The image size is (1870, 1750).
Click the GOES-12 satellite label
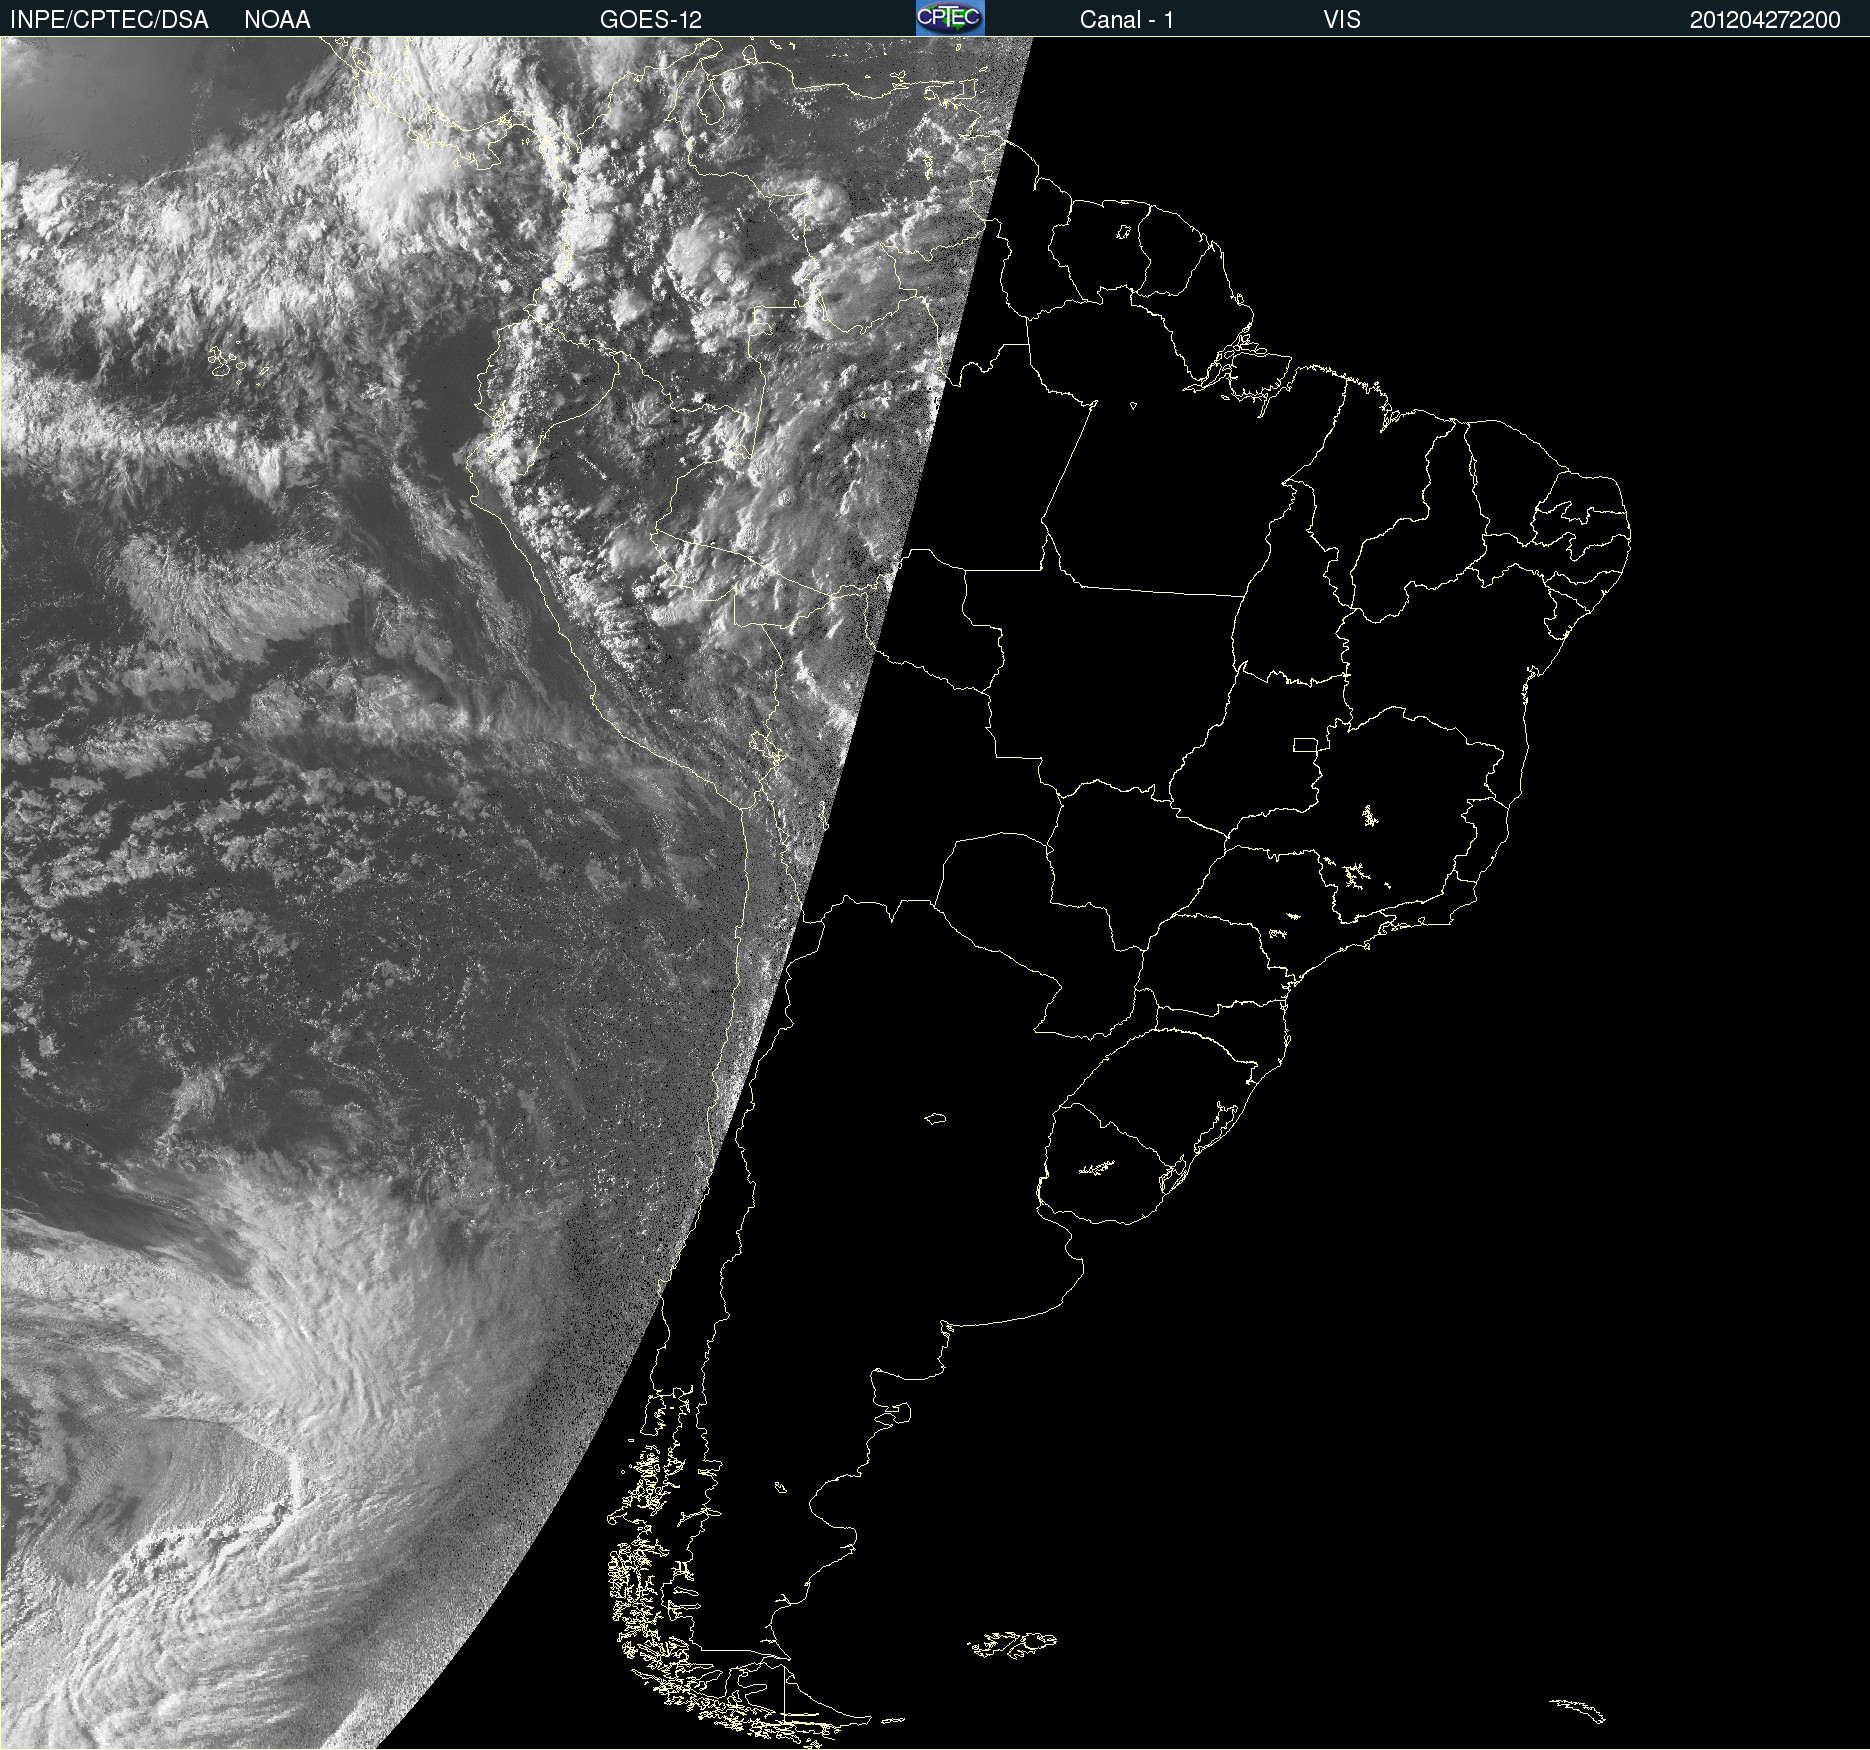(651, 20)
